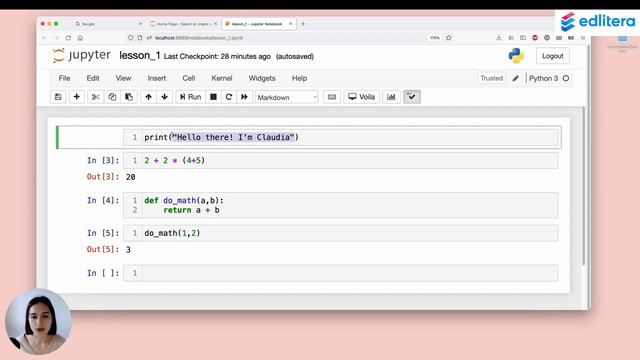Log out with Logout button
This screenshot has width=640, height=360.
[x=553, y=56]
